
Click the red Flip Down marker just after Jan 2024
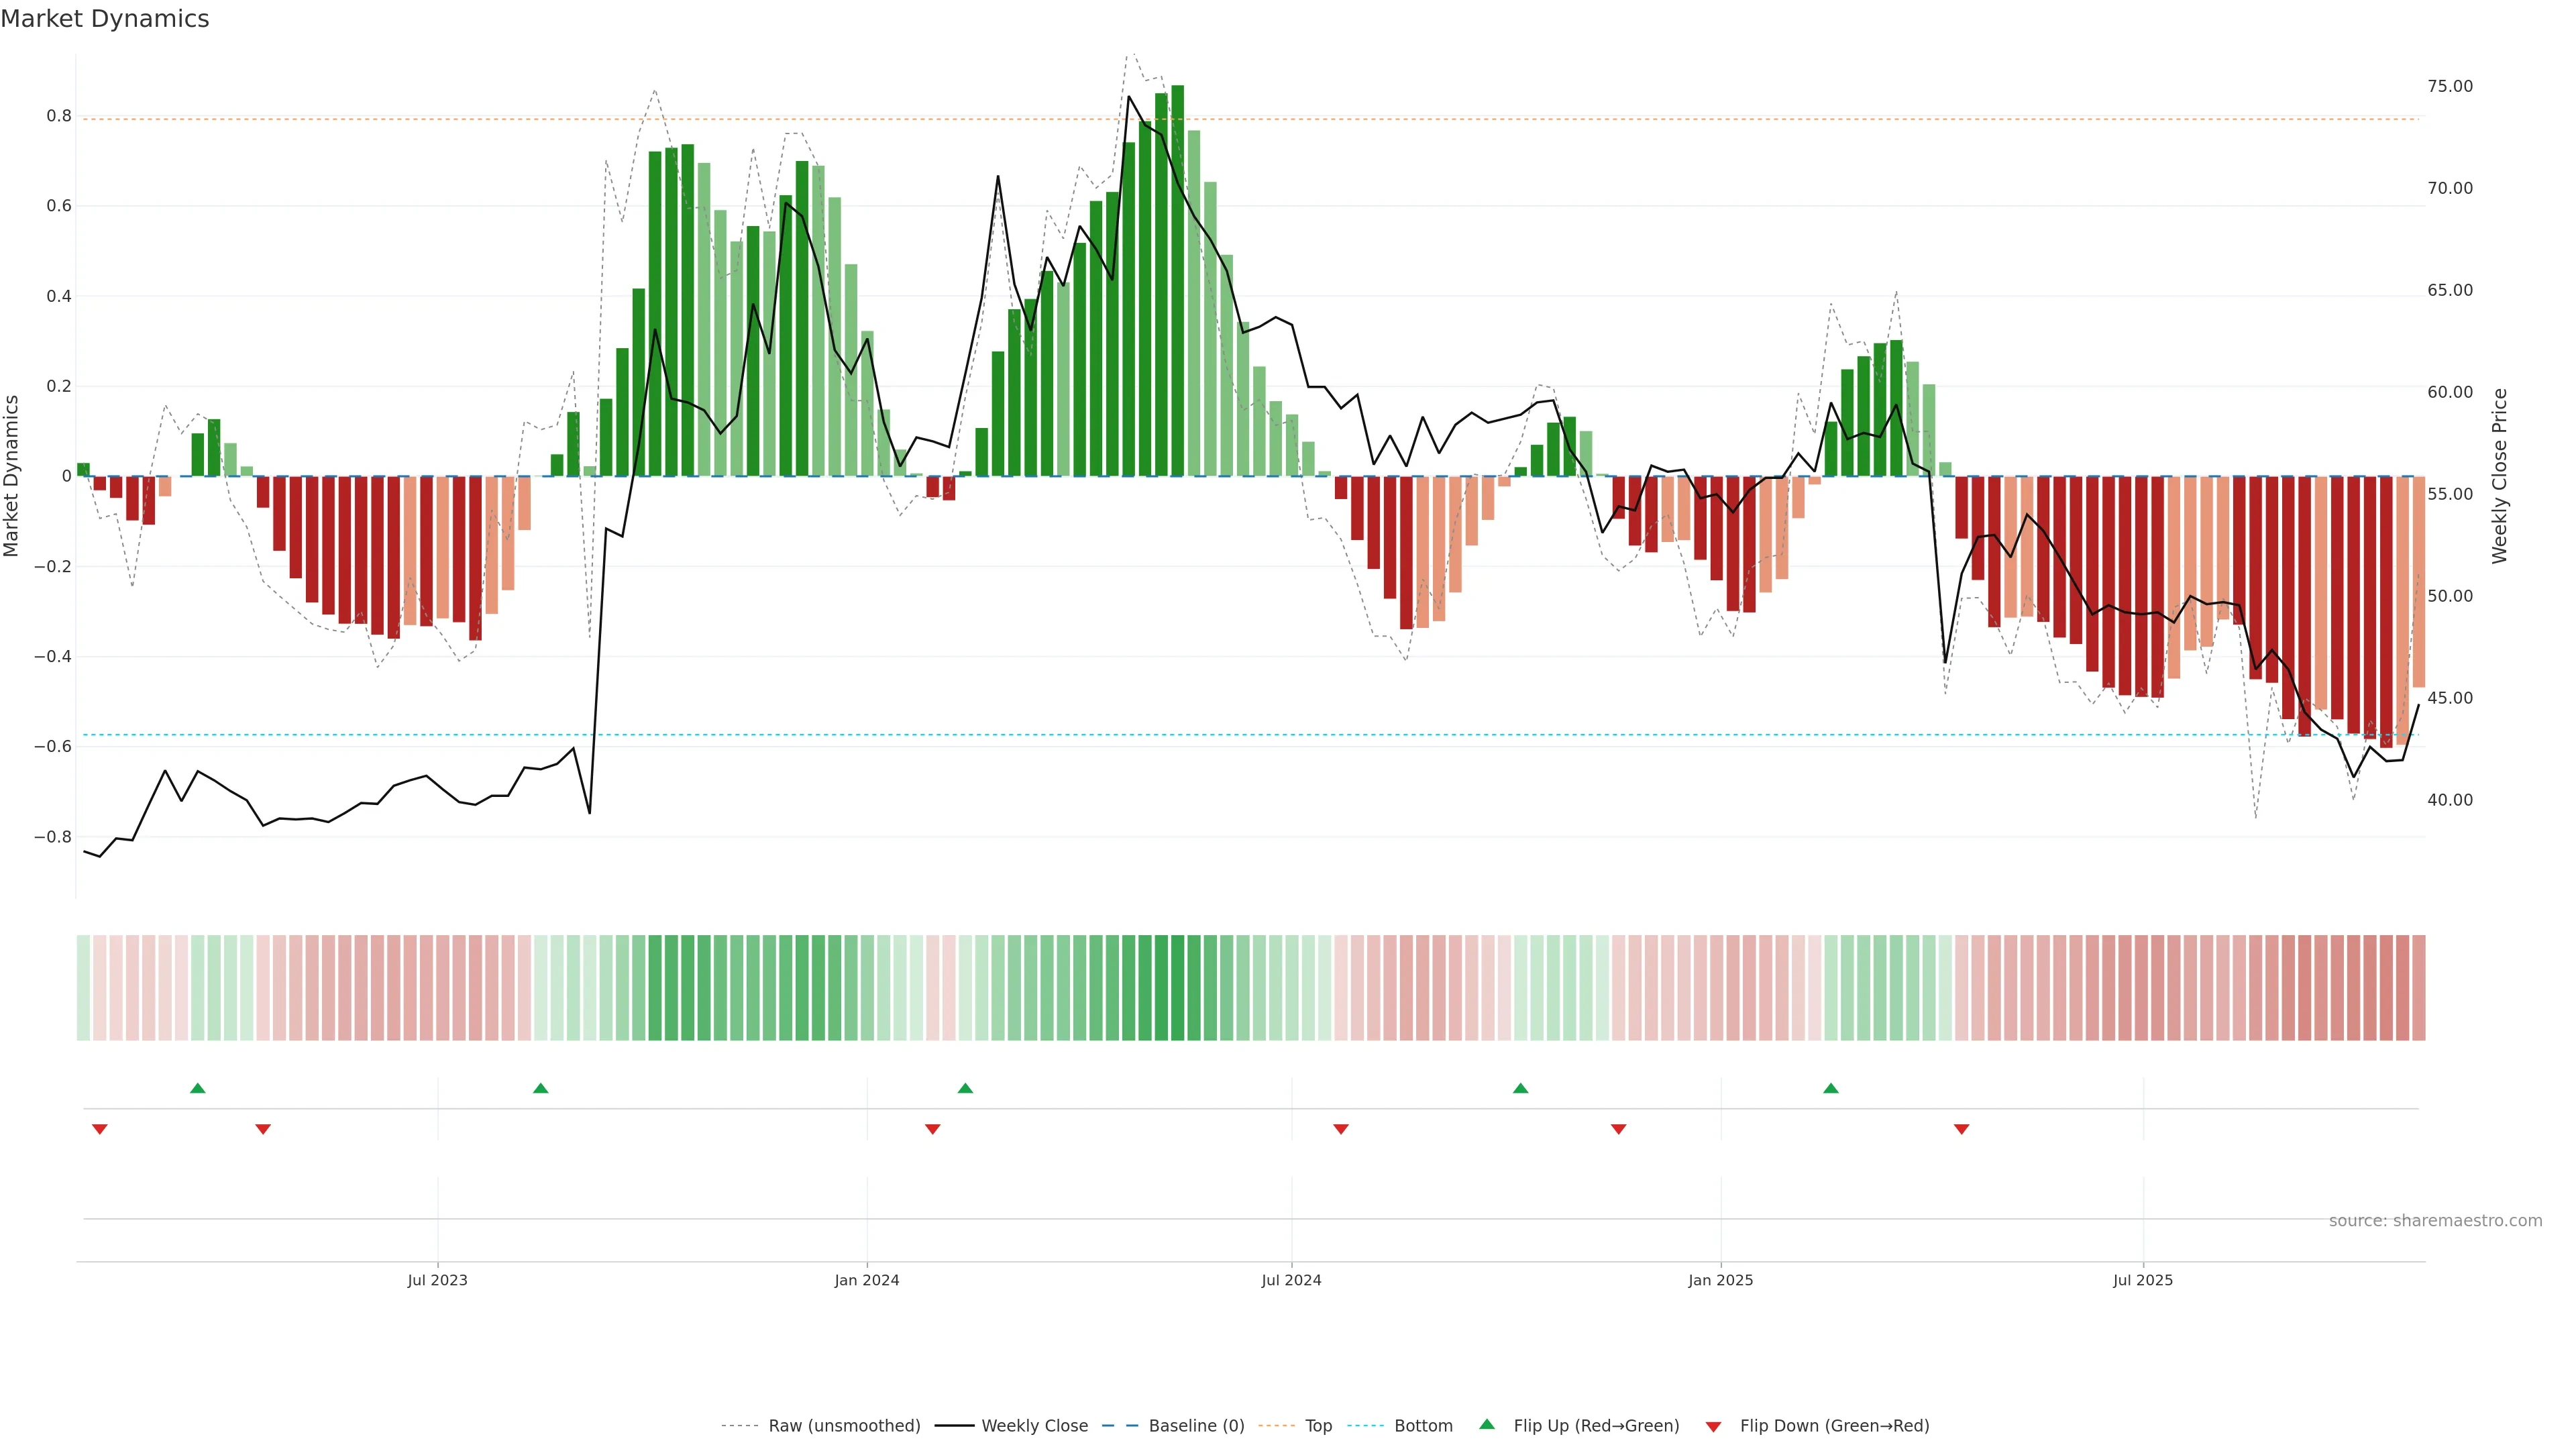point(933,1129)
